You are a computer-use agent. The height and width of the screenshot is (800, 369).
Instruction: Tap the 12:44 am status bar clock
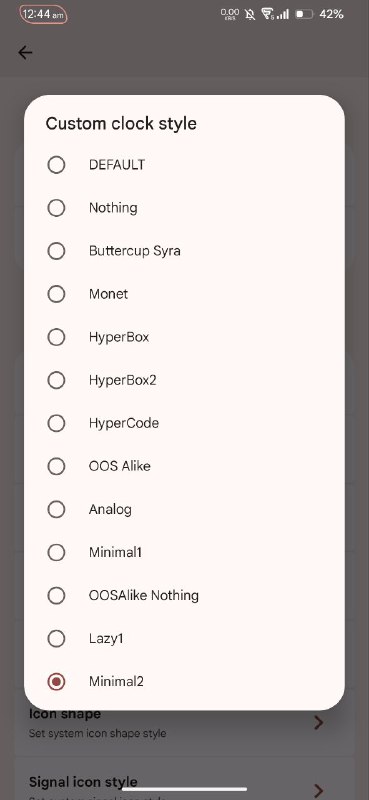click(x=43, y=15)
